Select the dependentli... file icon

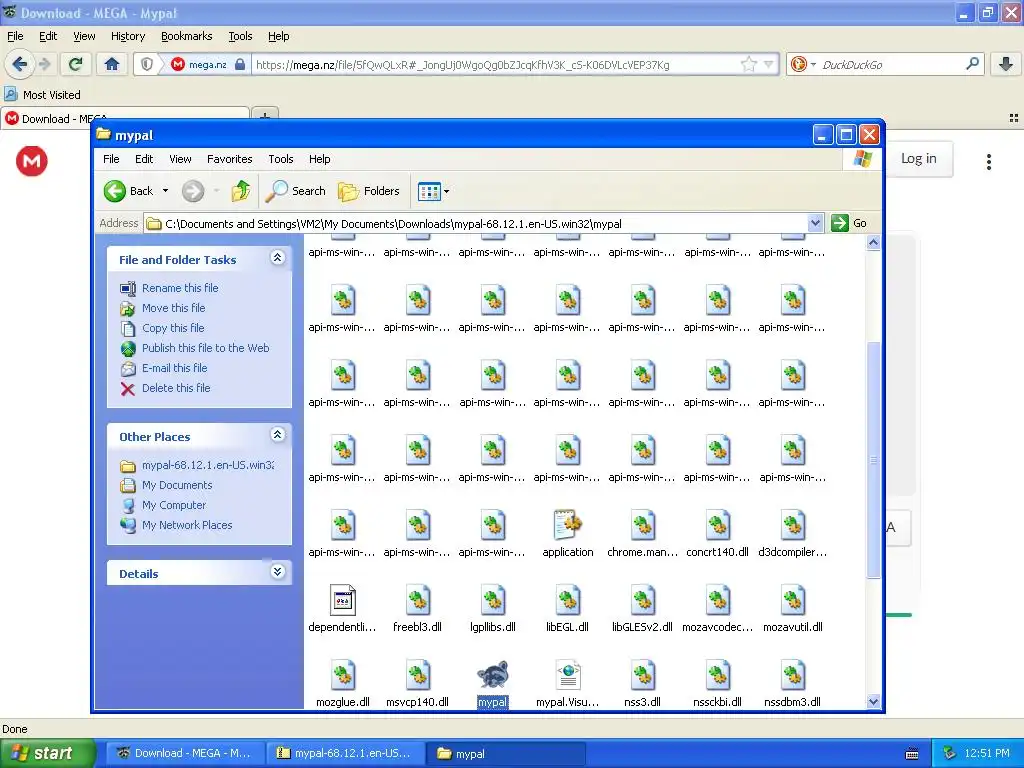pyautogui.click(x=343, y=601)
